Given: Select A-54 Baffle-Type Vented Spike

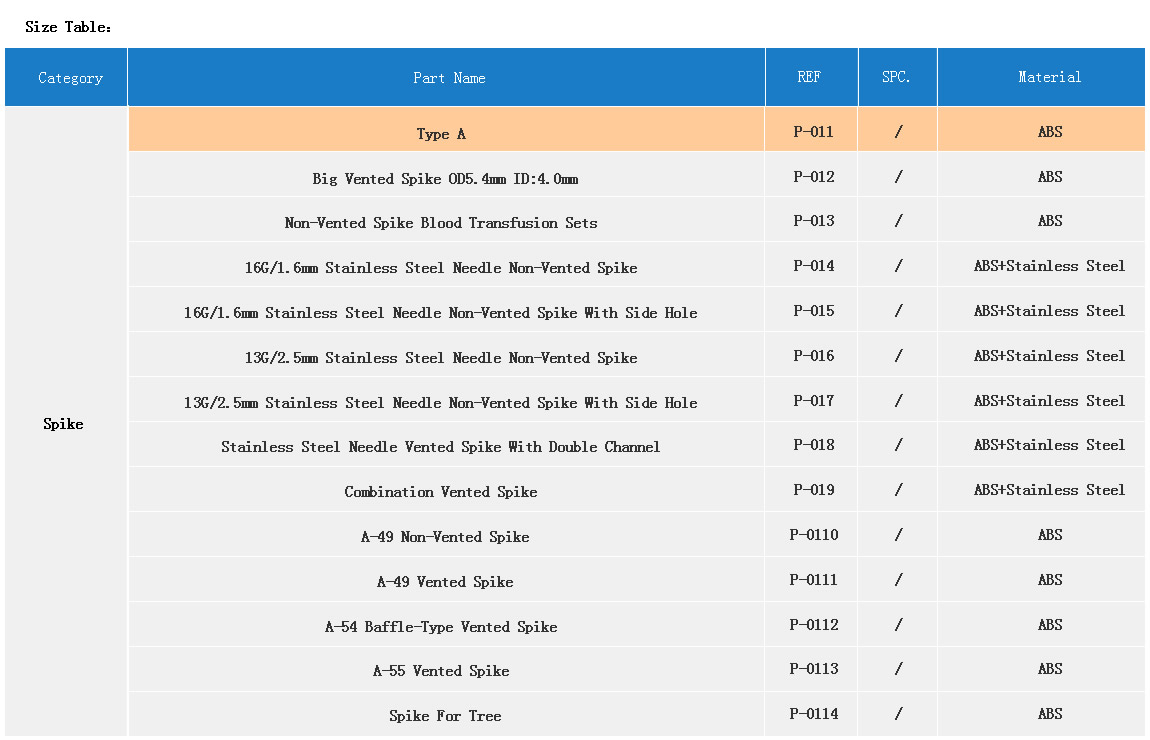Looking at the screenshot, I should [x=441, y=627].
